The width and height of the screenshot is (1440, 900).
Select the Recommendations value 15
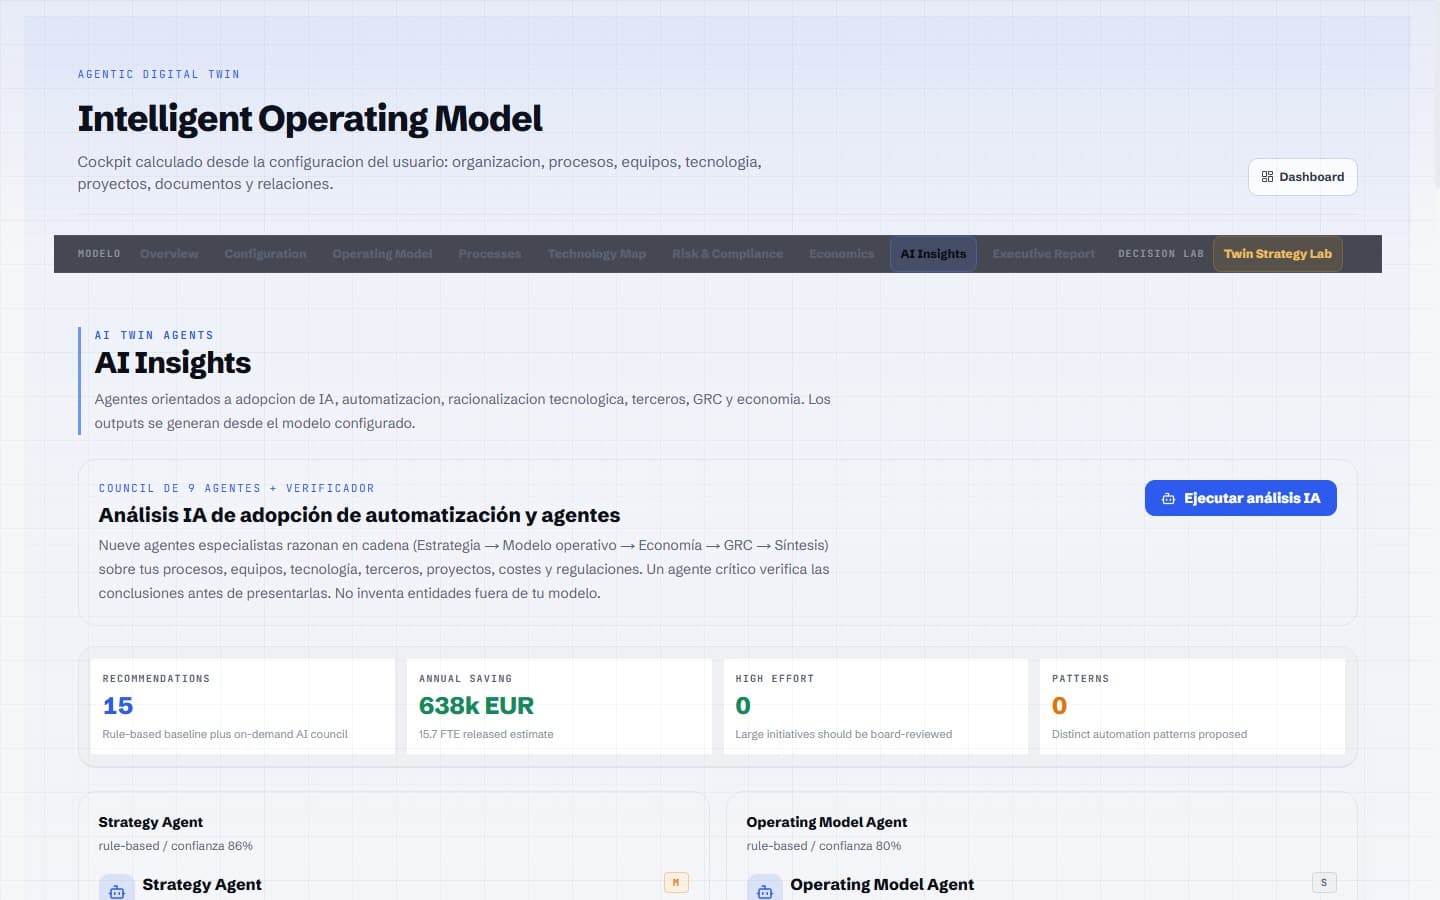coord(118,706)
